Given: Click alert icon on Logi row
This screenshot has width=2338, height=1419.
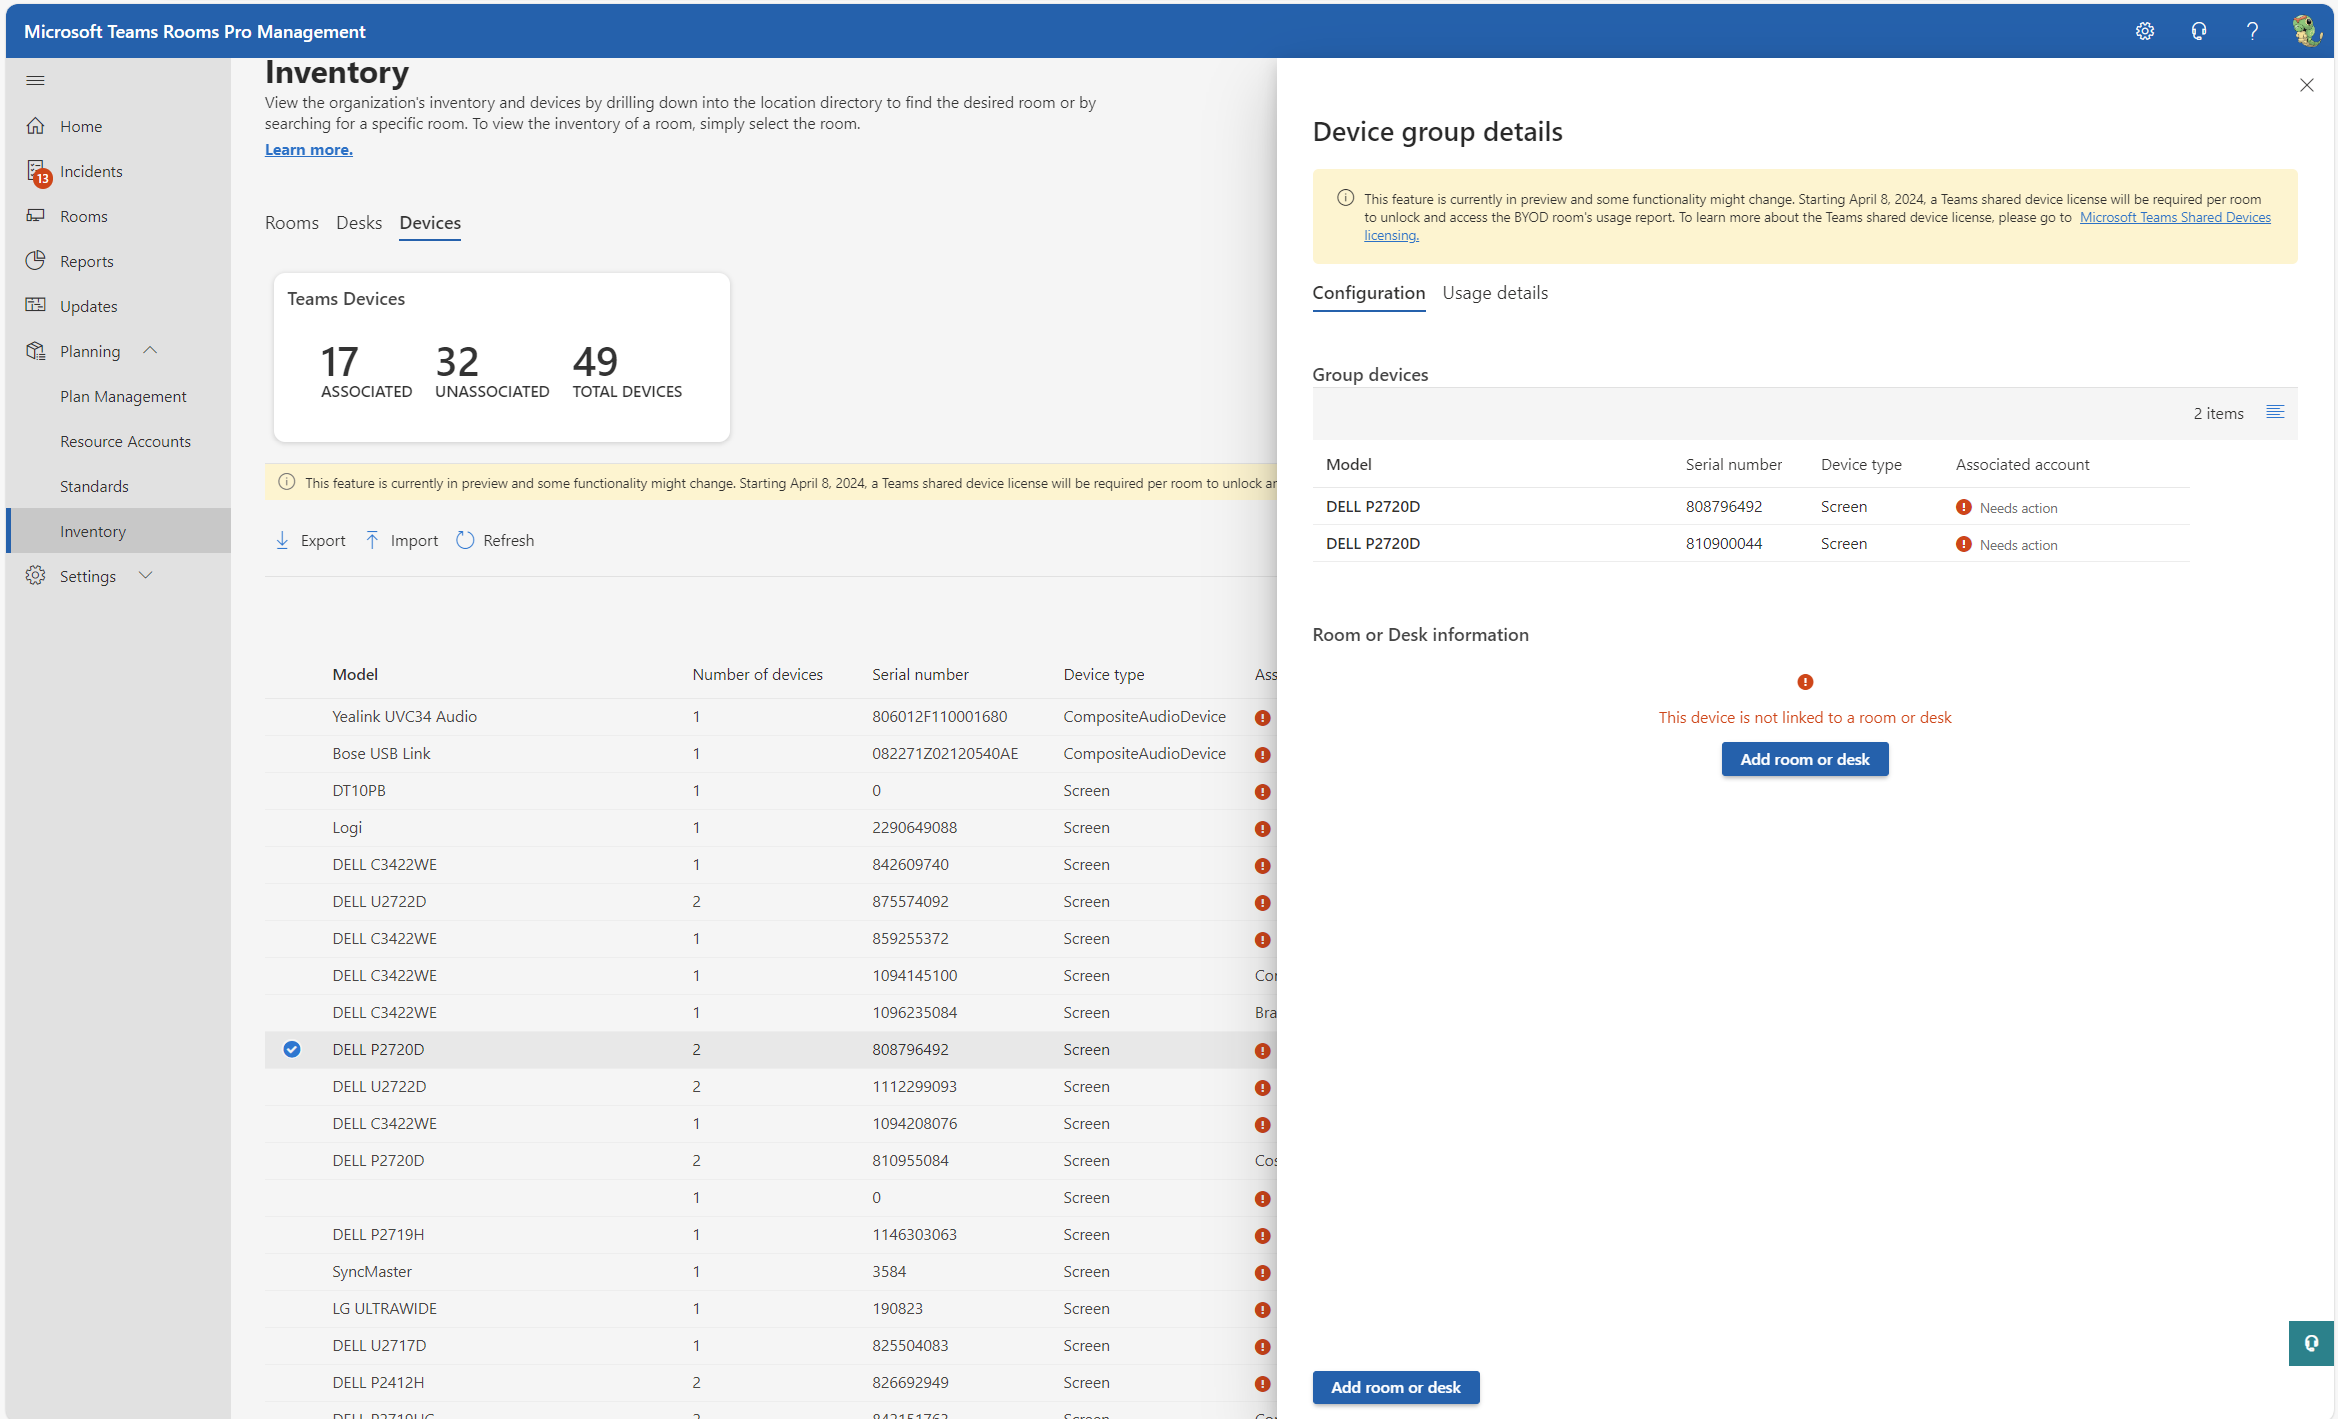Looking at the screenshot, I should (x=1262, y=828).
